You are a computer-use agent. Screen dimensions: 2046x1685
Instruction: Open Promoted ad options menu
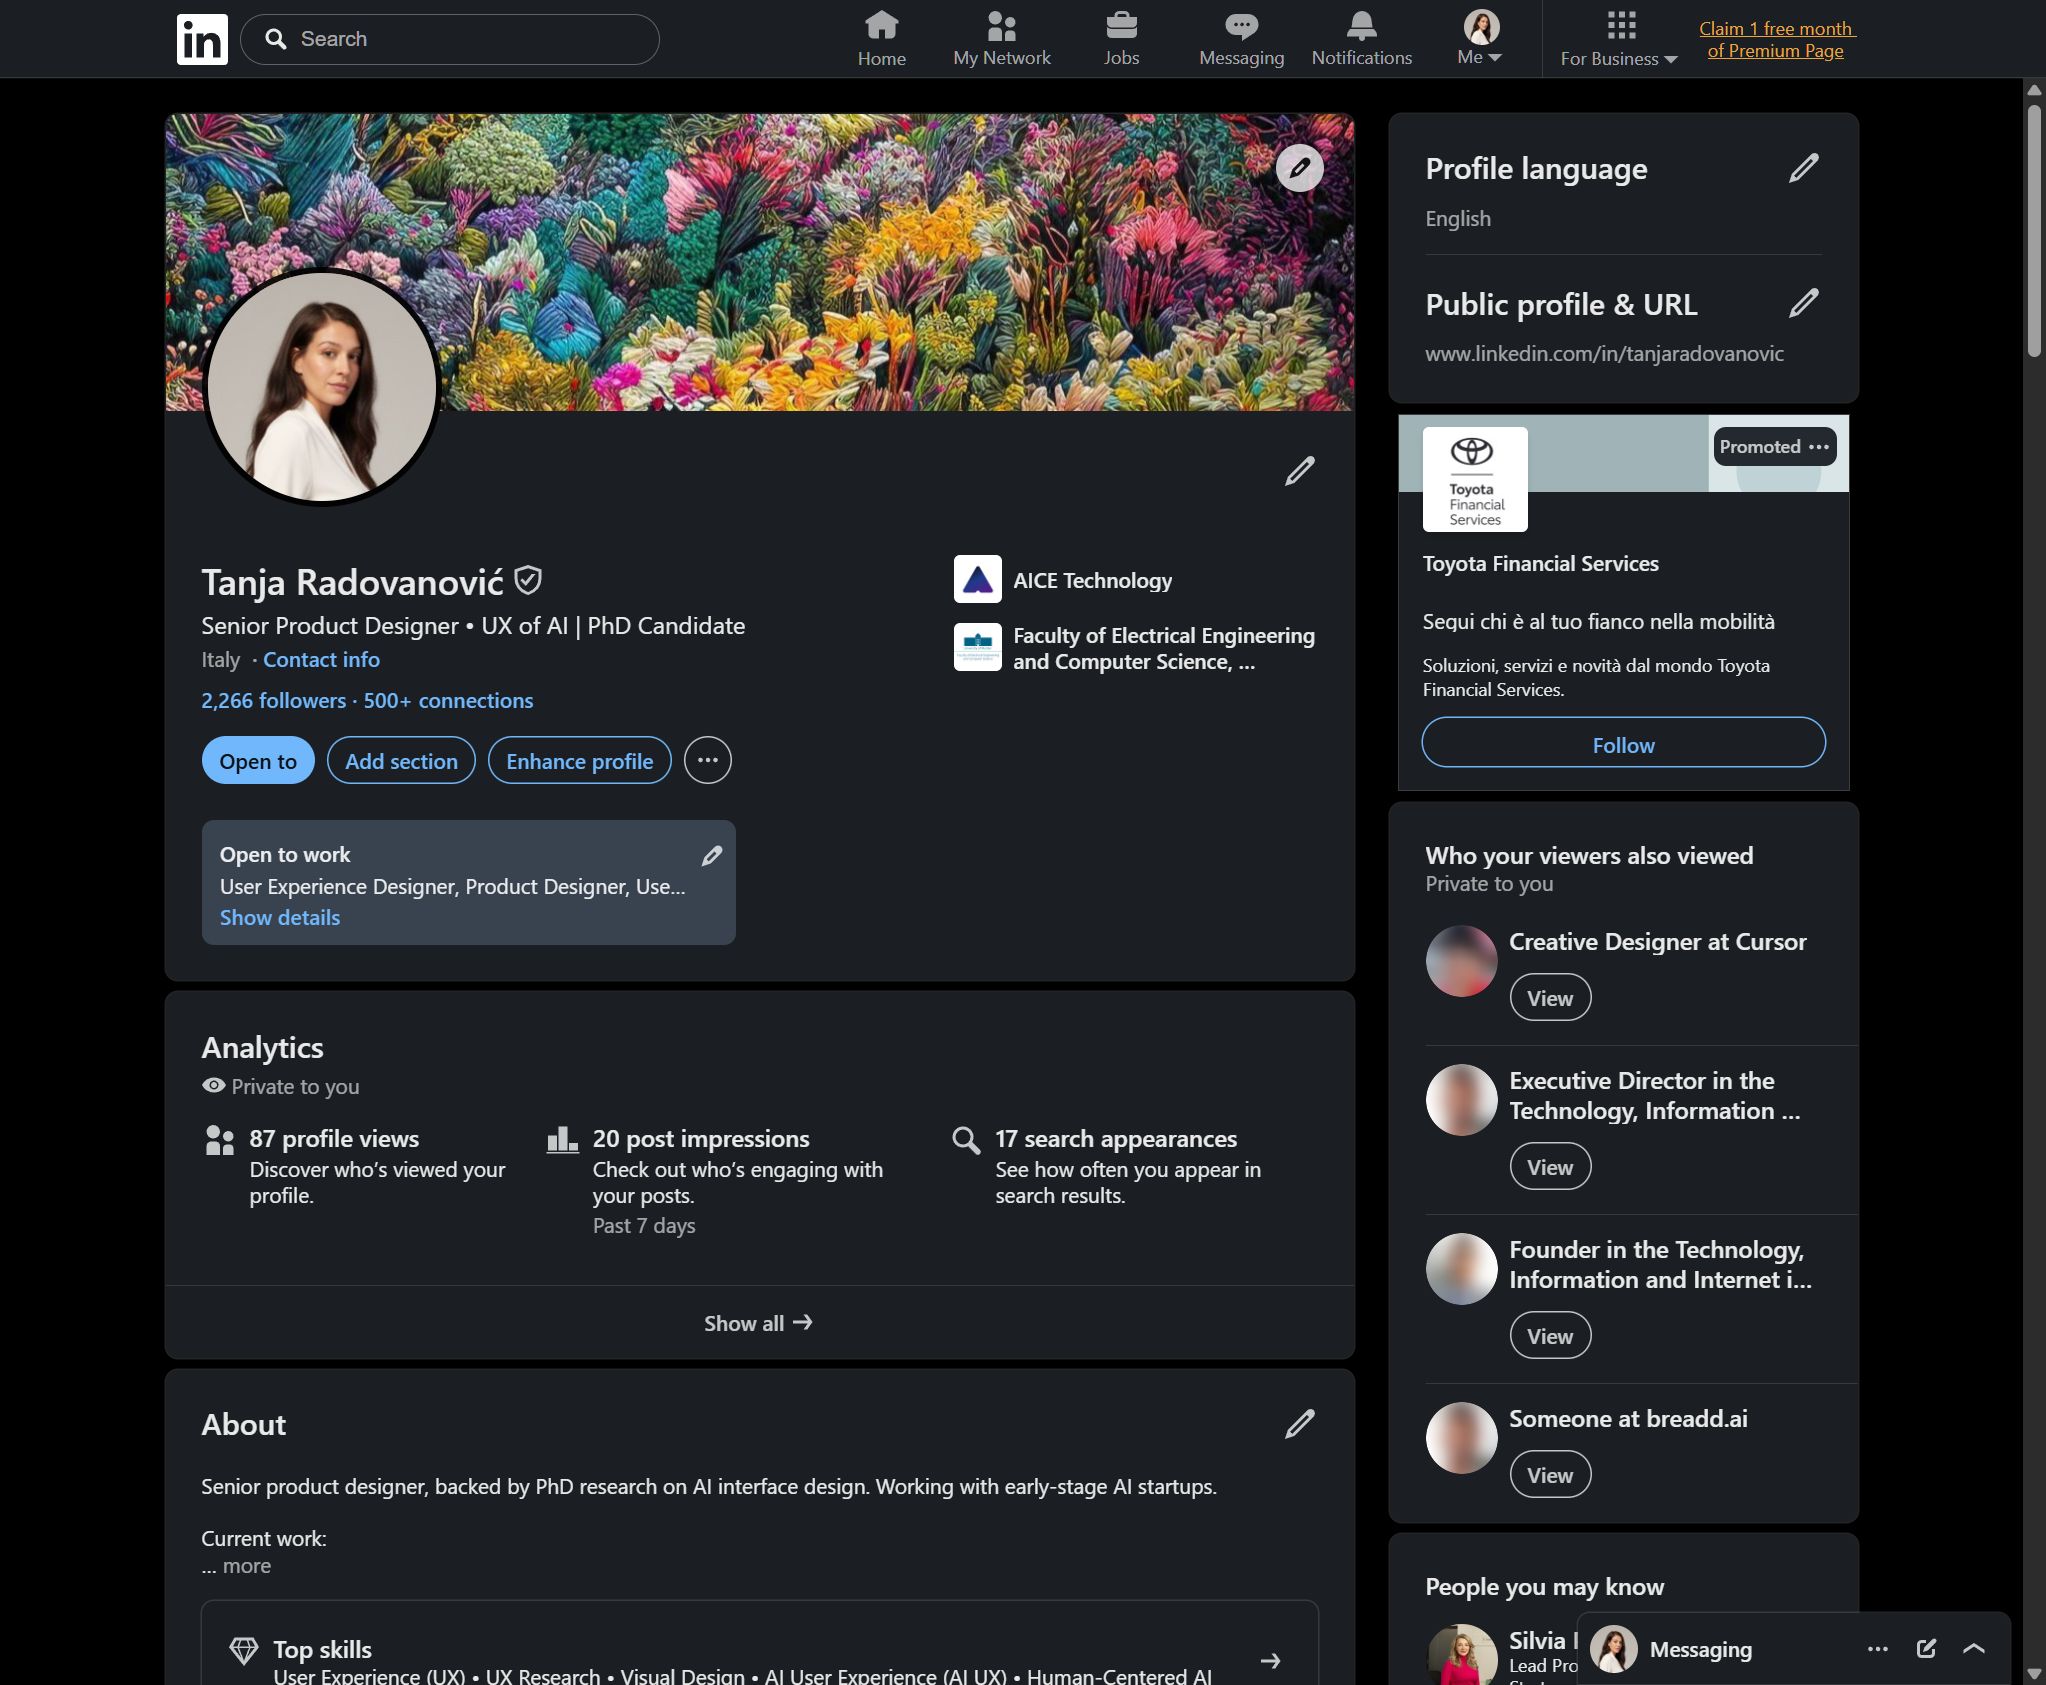coord(1819,447)
